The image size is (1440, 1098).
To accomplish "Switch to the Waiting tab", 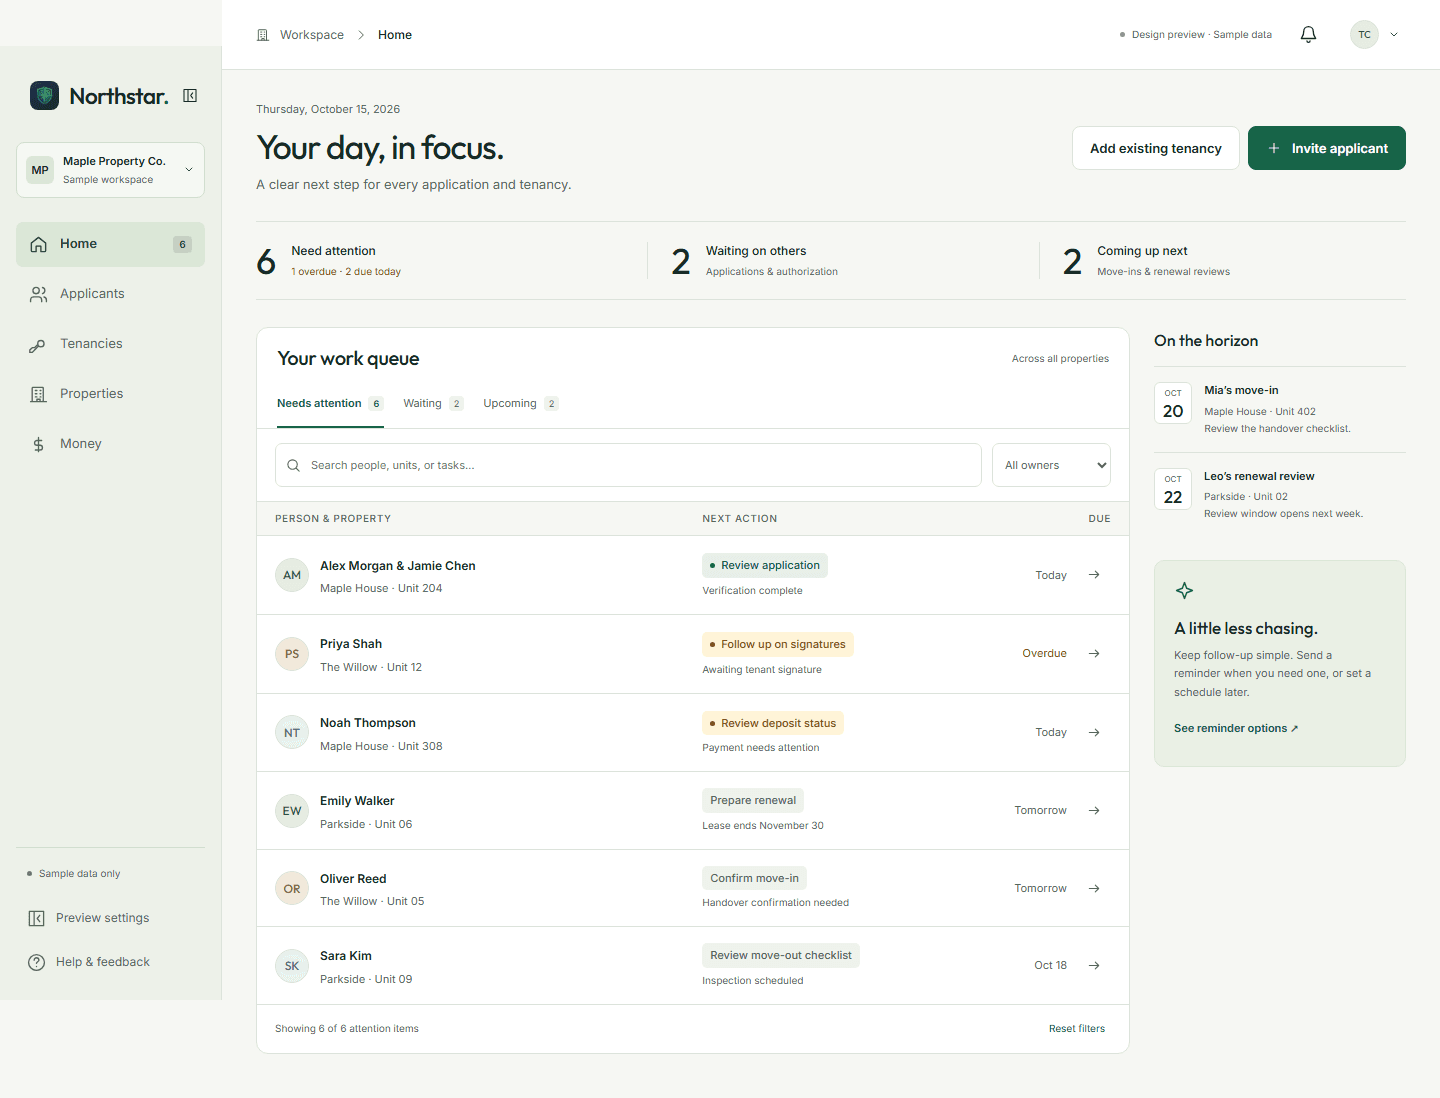I will coord(433,404).
